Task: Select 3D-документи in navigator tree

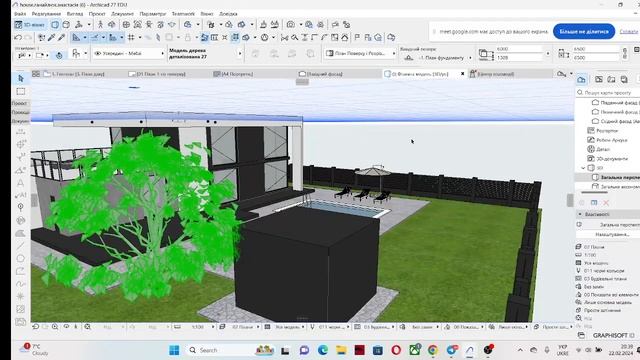Action: (x=611, y=159)
